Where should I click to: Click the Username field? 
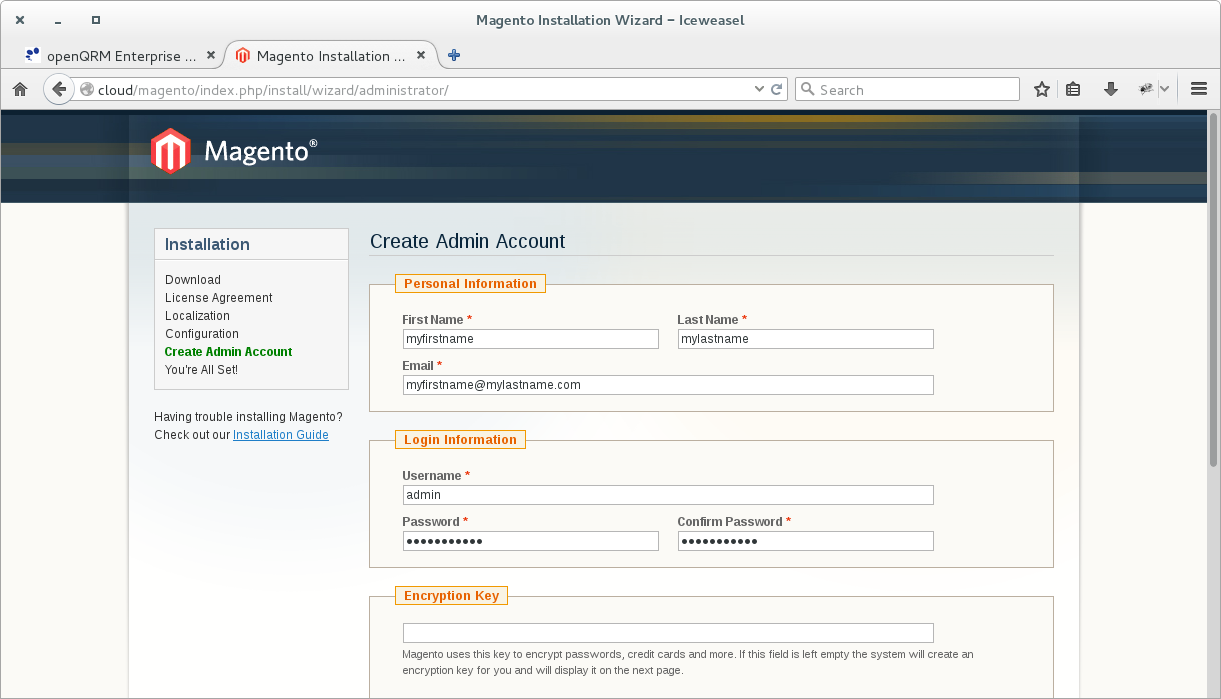668,495
